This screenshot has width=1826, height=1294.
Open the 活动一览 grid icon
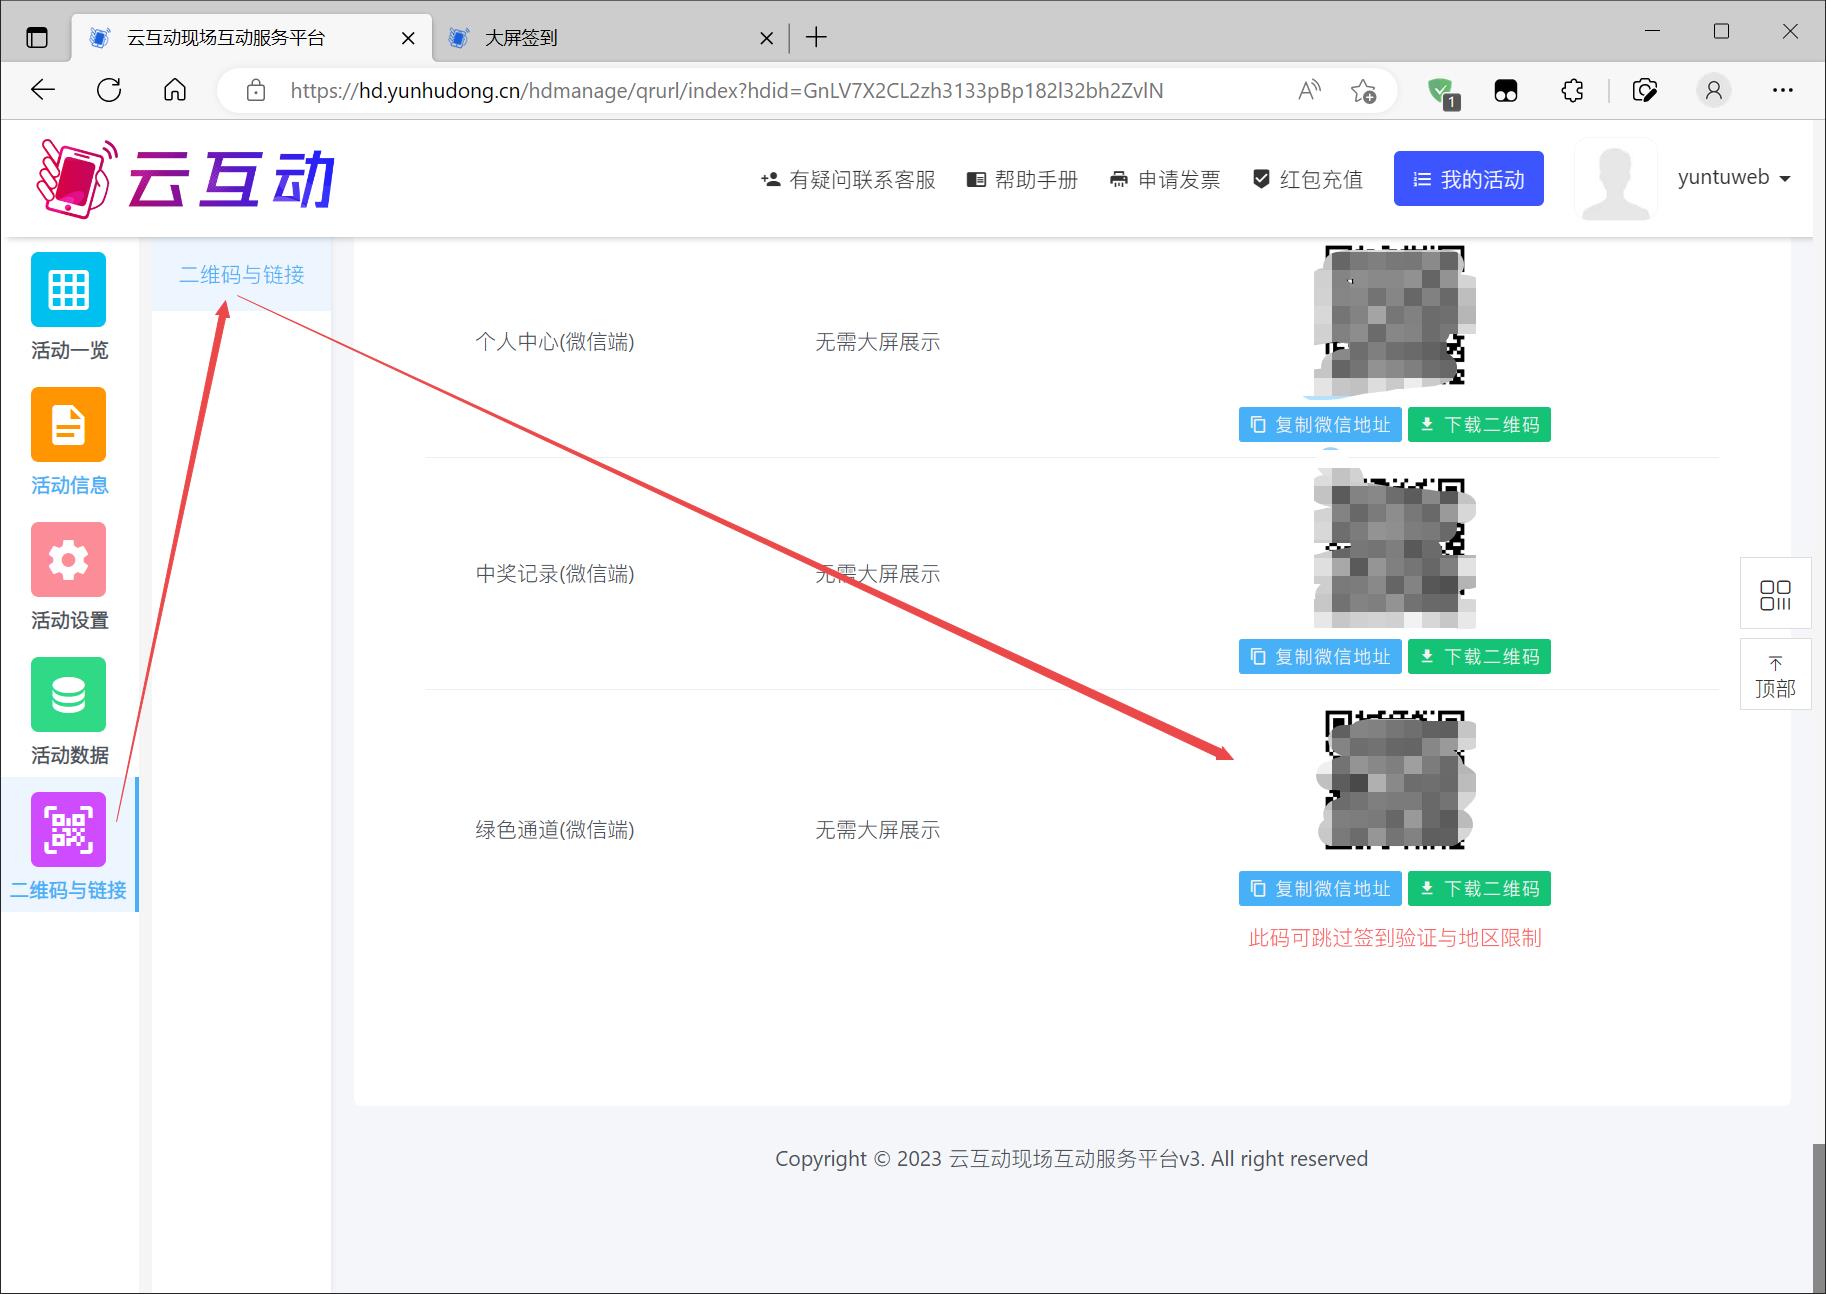tap(68, 289)
